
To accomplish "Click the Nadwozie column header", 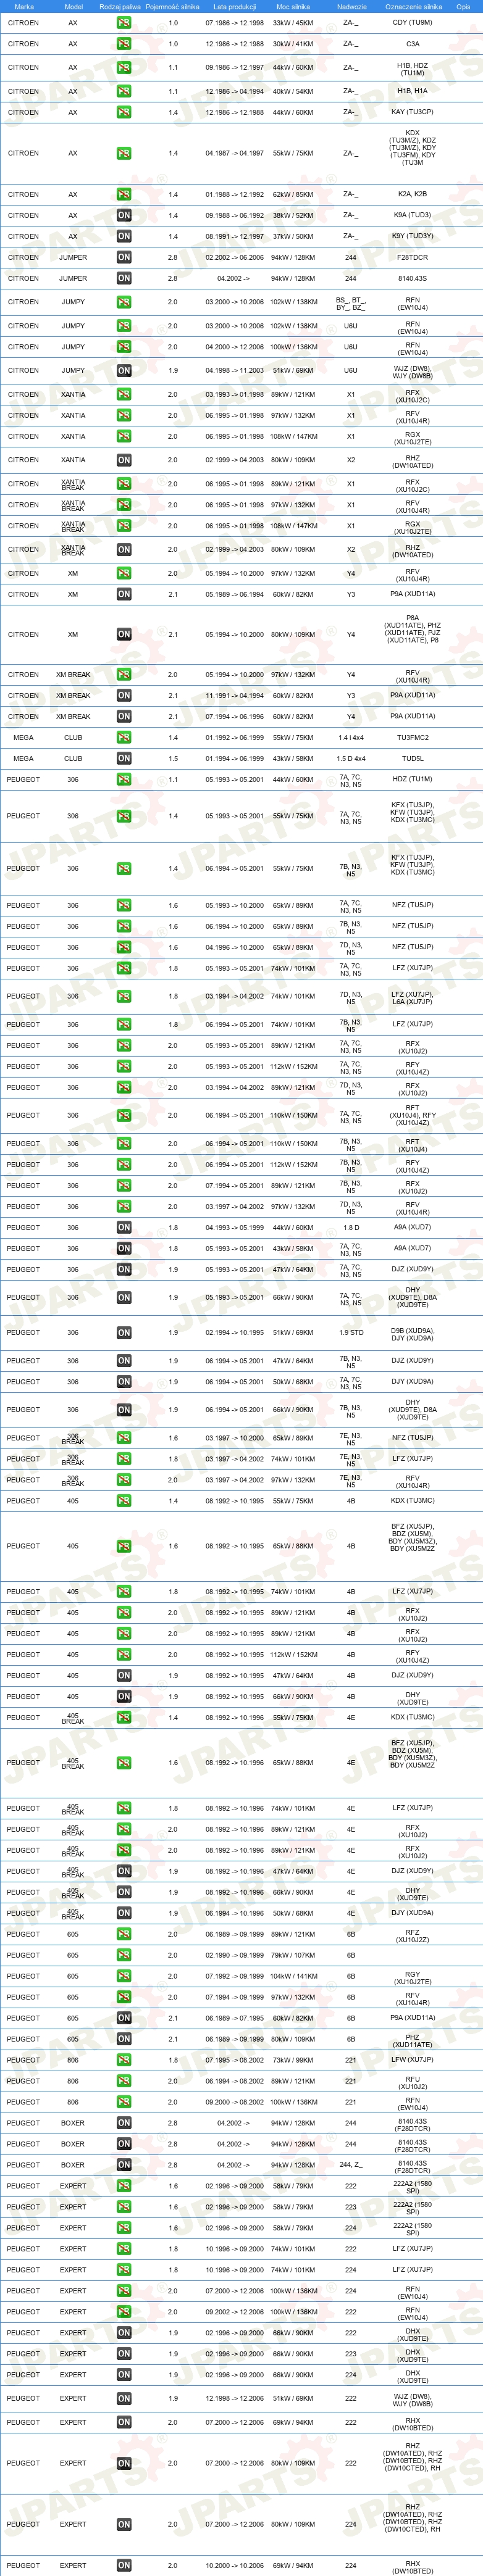I will (x=351, y=6).
